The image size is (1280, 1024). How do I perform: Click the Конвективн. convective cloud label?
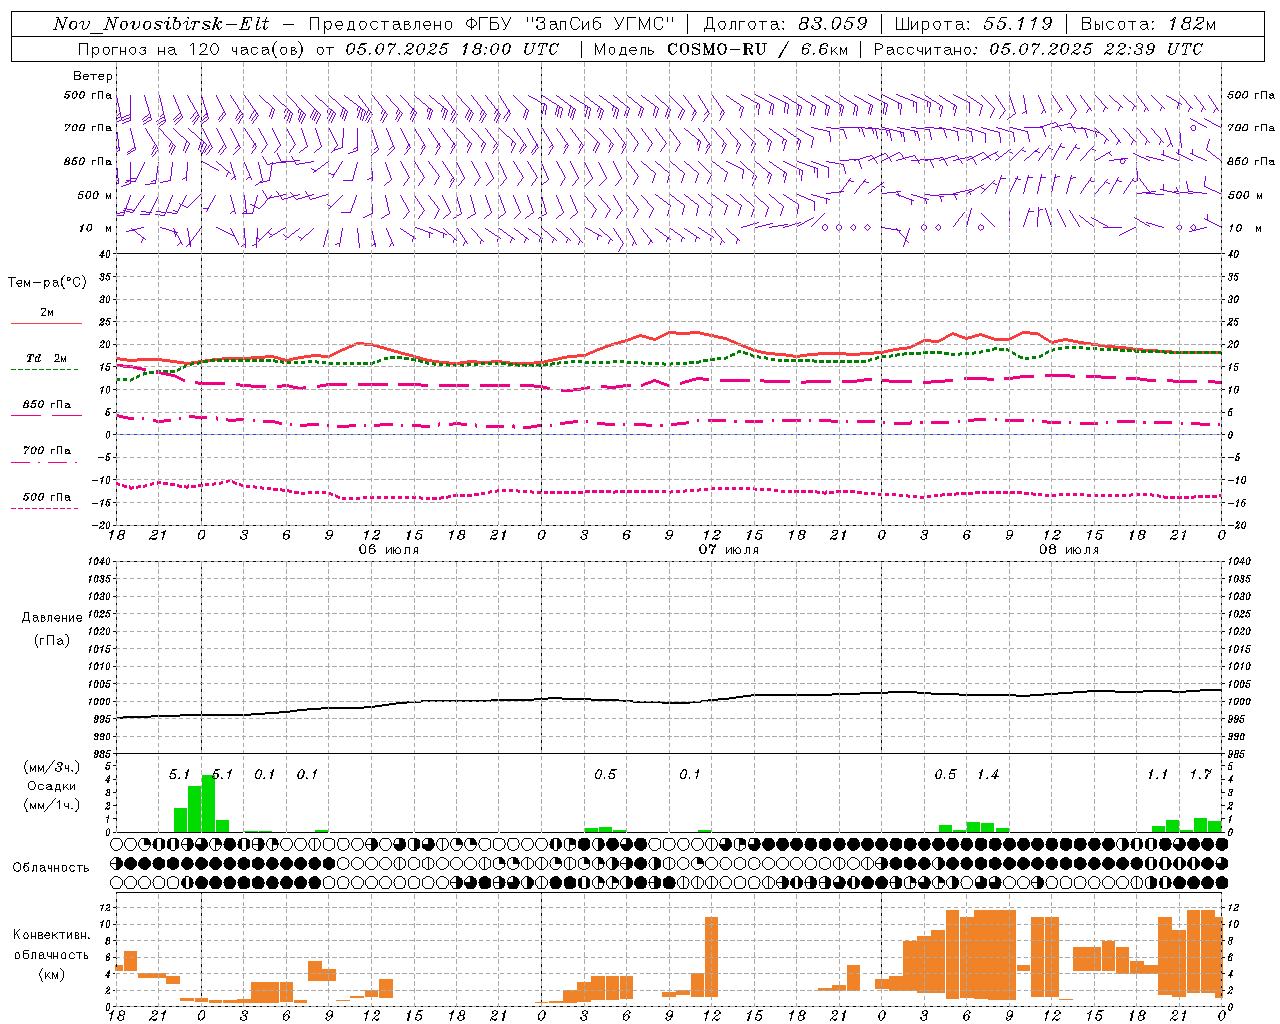[52, 935]
